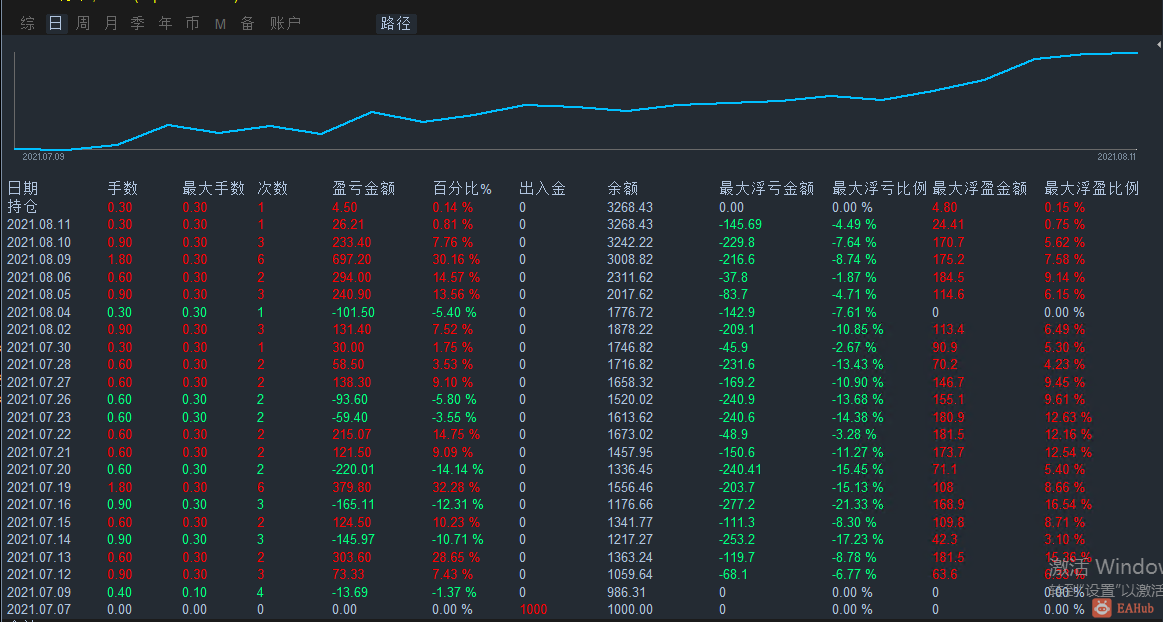
Task: Open the 季 quarterly tab
Action: click(x=138, y=24)
